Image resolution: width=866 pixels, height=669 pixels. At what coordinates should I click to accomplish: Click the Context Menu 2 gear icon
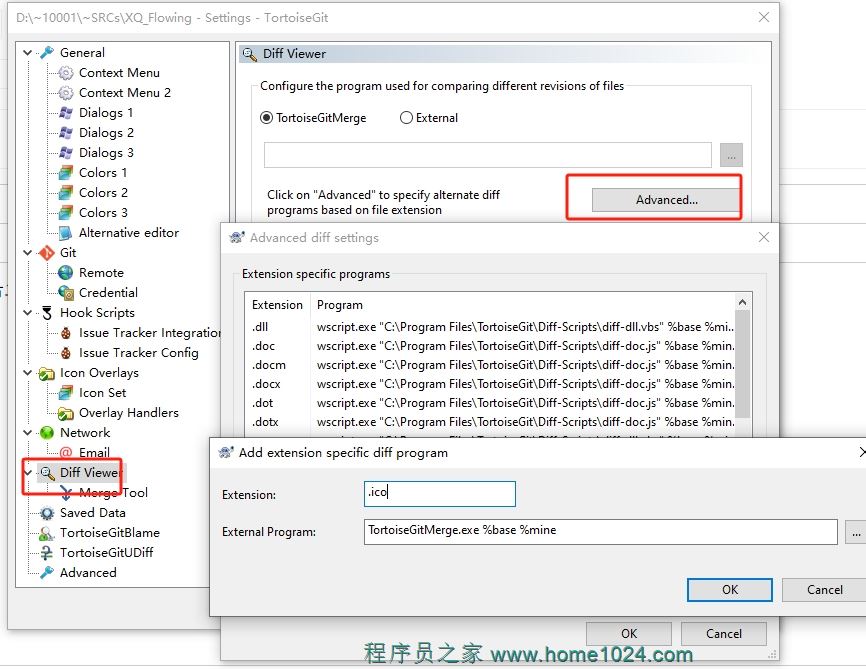coord(66,93)
